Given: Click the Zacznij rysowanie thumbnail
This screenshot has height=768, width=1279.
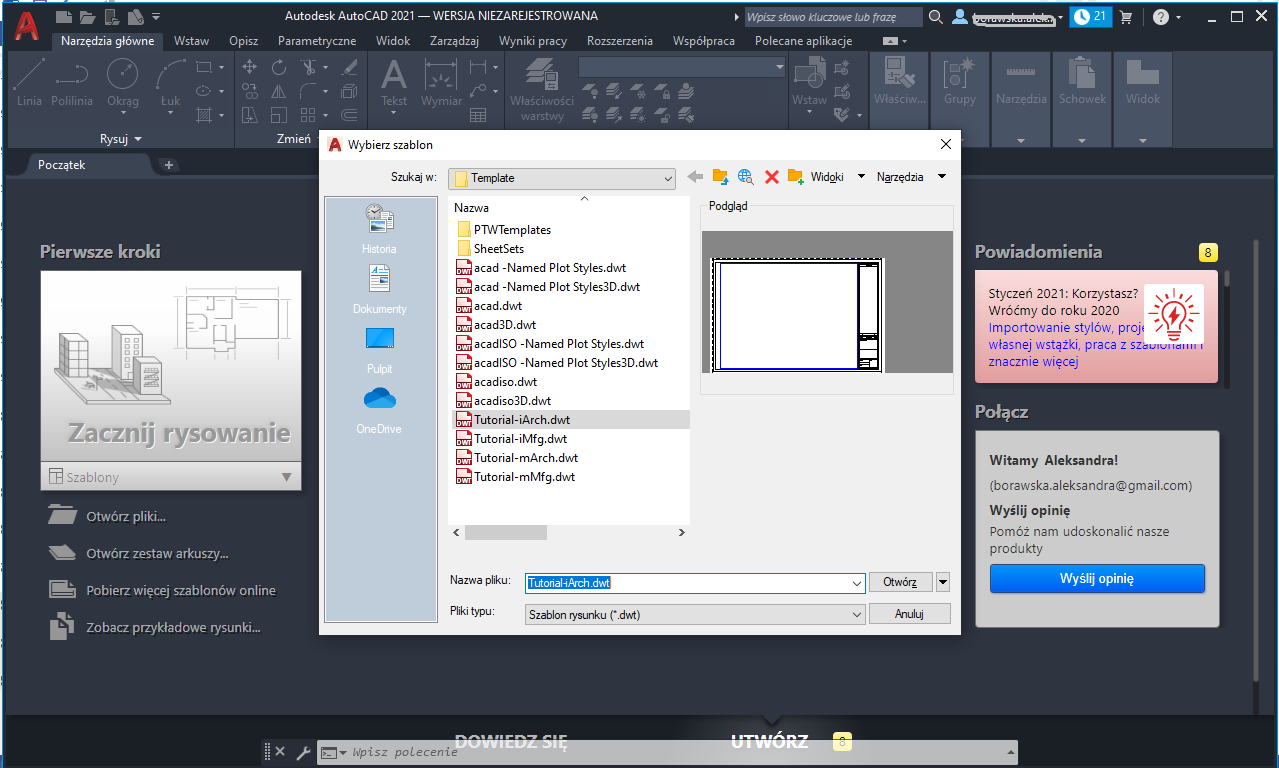Looking at the screenshot, I should pos(171,368).
